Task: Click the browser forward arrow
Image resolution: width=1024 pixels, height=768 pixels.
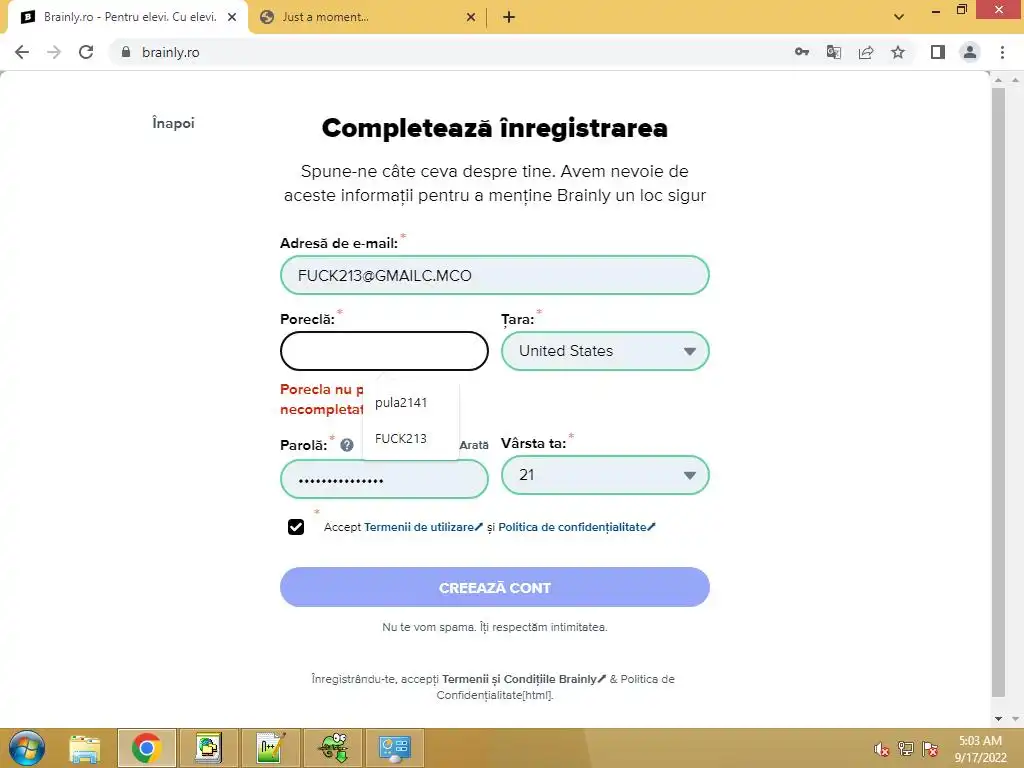Action: (x=54, y=52)
